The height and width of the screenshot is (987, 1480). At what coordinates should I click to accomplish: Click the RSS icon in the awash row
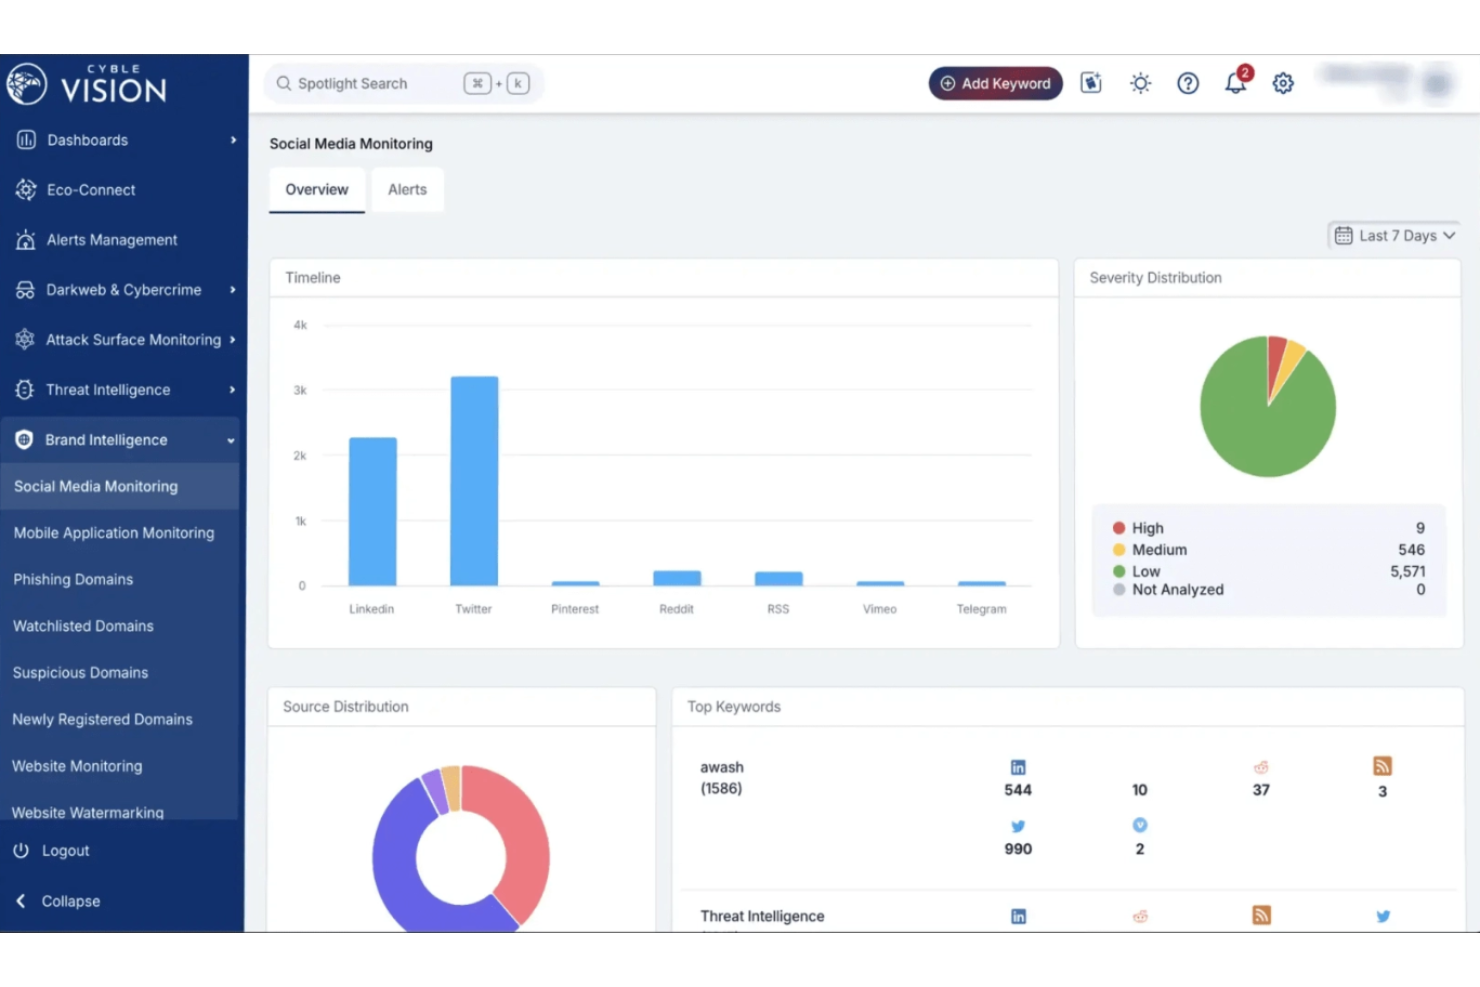(x=1382, y=766)
